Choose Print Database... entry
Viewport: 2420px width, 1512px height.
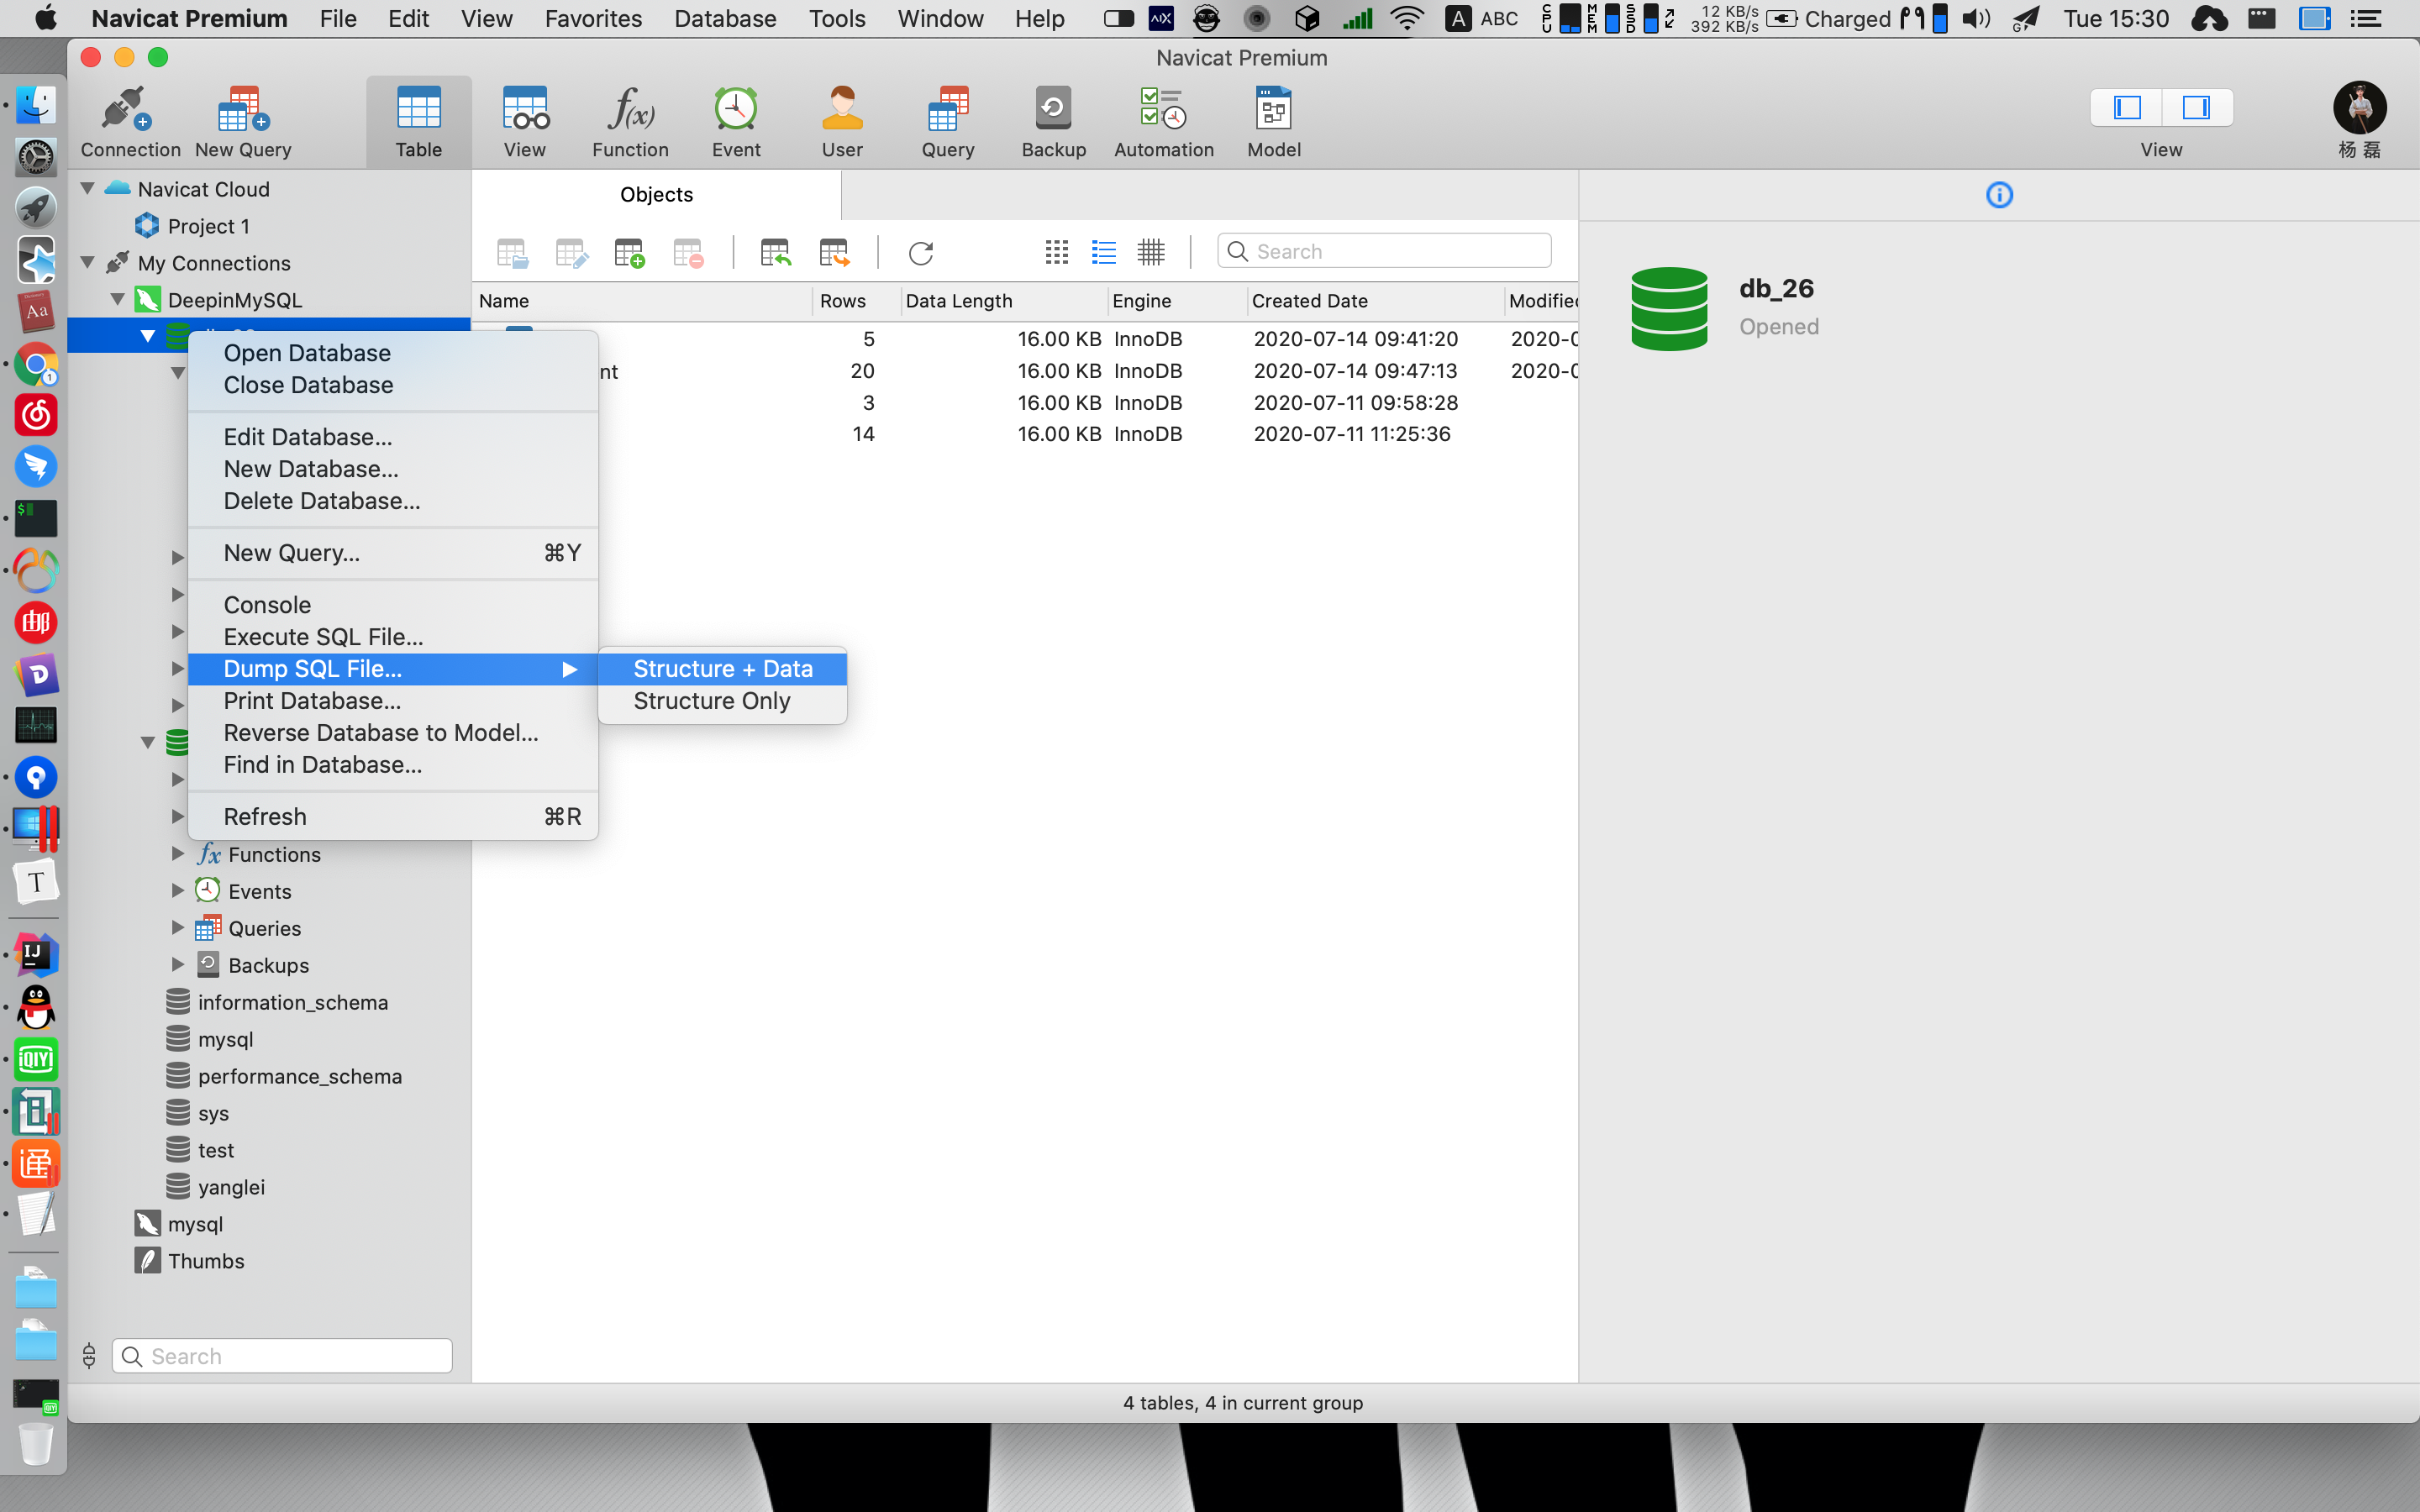(393, 701)
